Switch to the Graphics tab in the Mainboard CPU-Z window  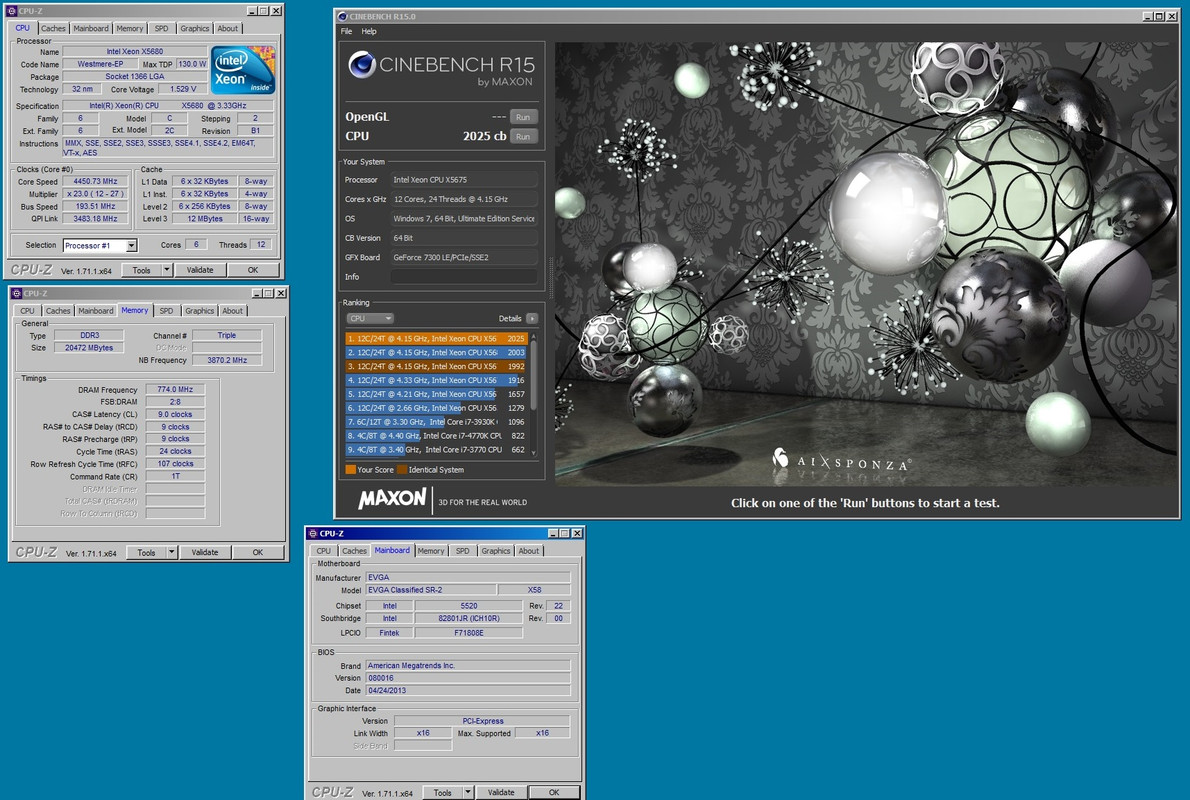496,550
